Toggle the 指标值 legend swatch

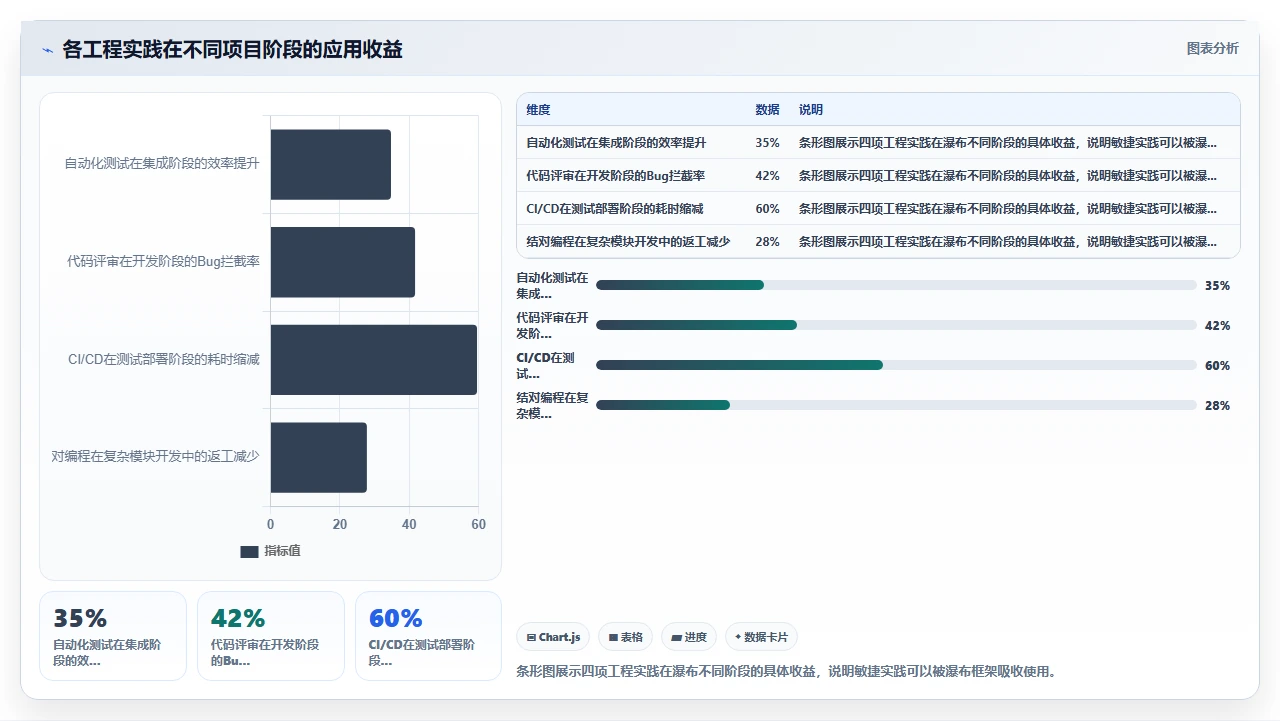tap(249, 551)
